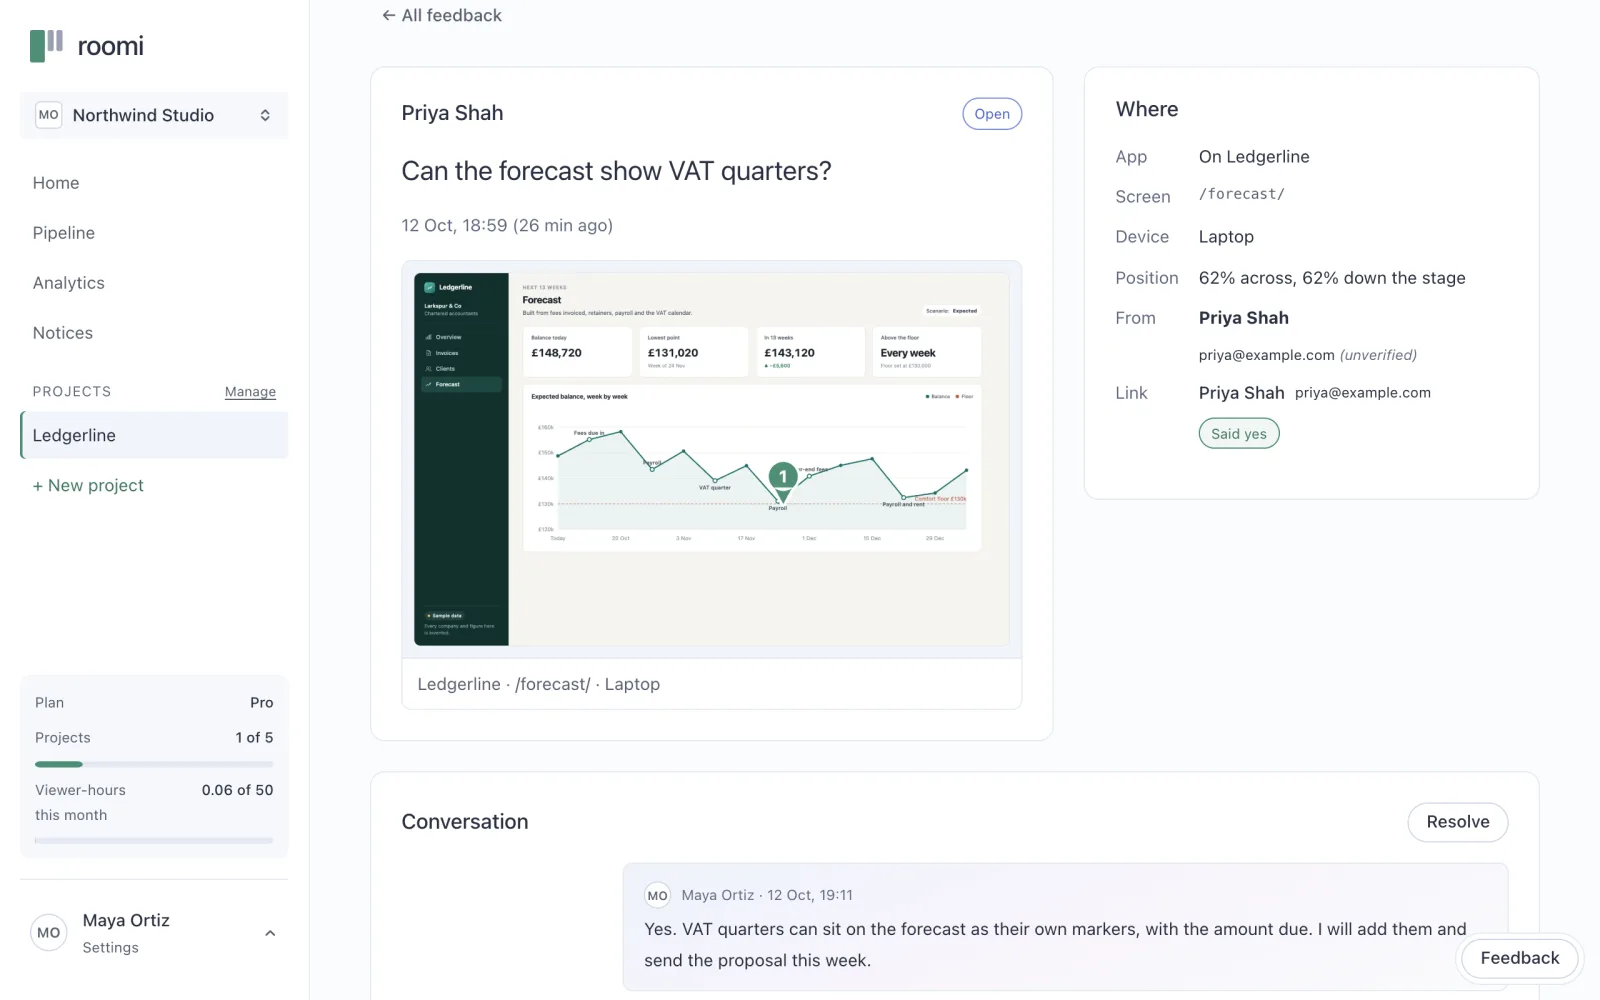Open the Pipeline section
The height and width of the screenshot is (1000, 1600).
click(64, 233)
